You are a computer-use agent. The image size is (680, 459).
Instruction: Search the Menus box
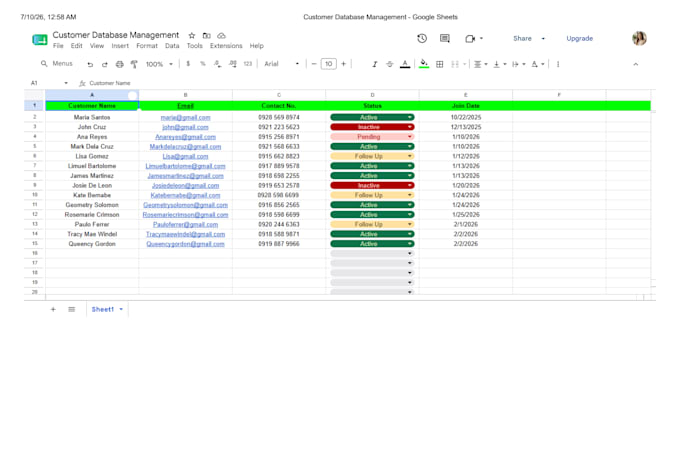coord(58,64)
